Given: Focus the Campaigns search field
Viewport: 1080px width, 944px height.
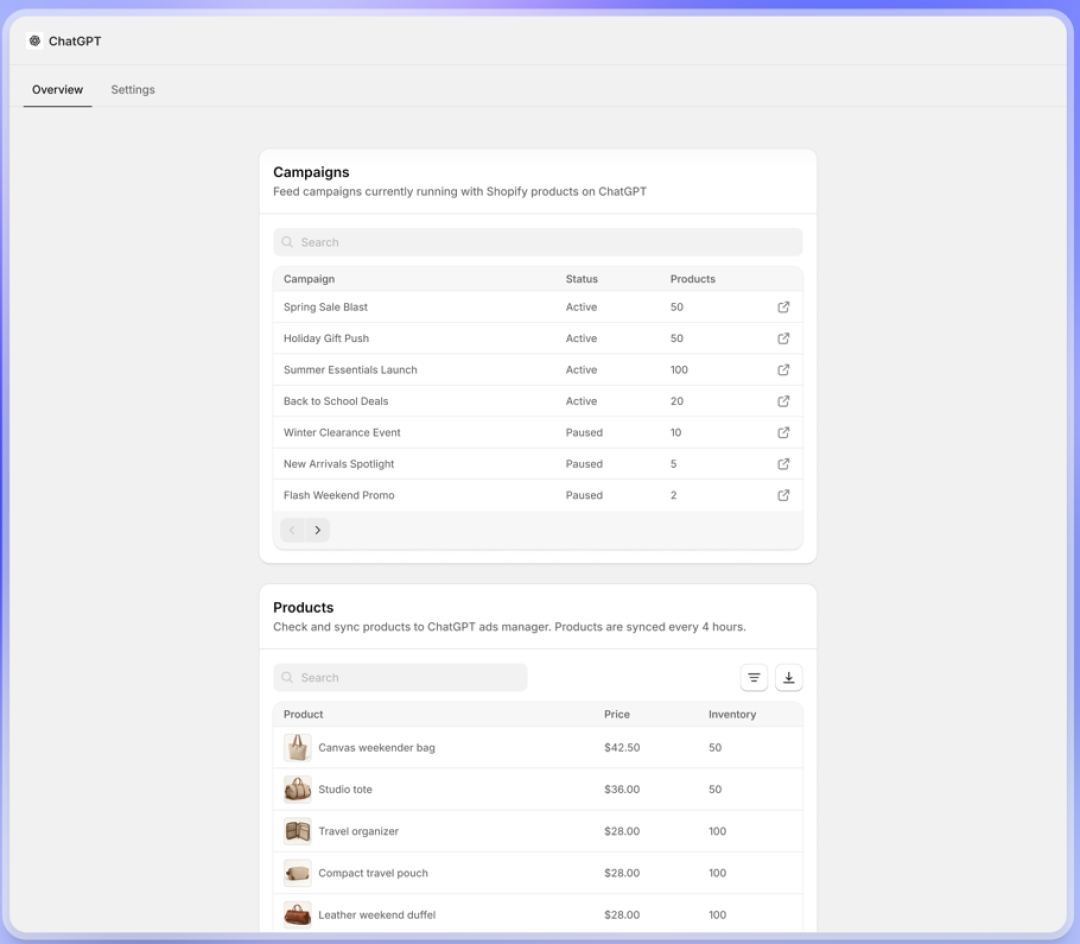Looking at the screenshot, I should point(538,242).
